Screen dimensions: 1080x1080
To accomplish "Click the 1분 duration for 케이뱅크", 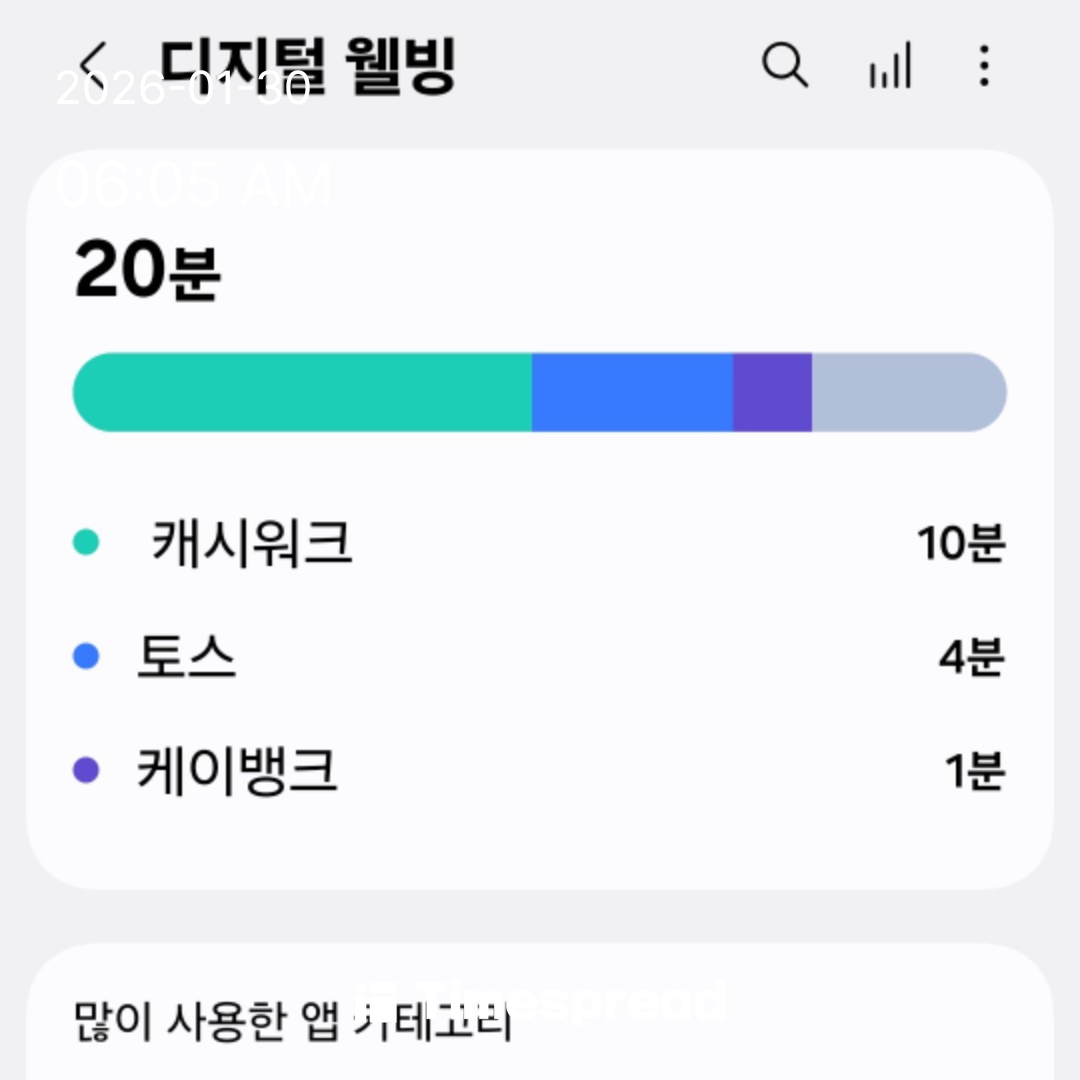I will (974, 771).
